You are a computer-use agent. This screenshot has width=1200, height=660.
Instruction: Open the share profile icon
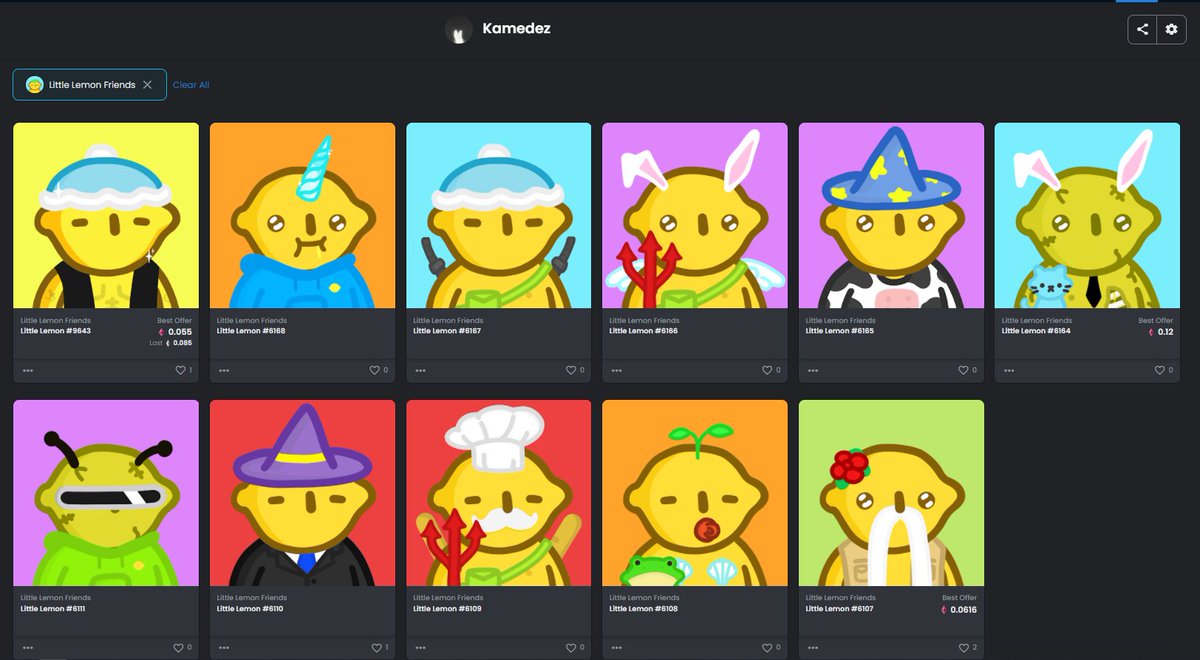tap(1142, 29)
